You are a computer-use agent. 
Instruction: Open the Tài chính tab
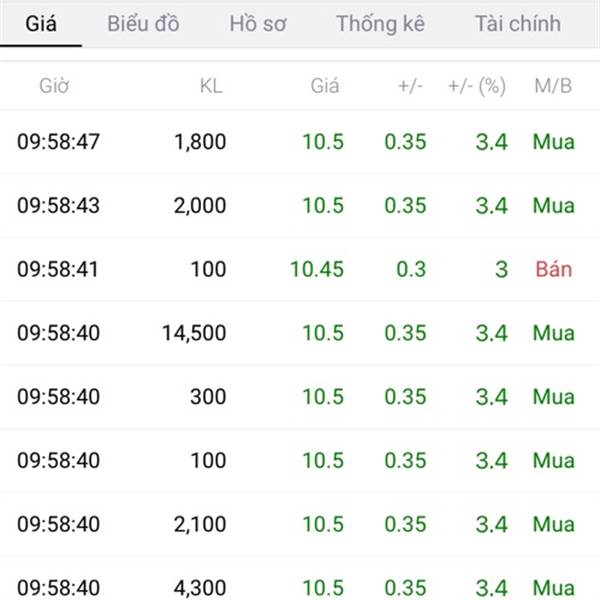pyautogui.click(x=518, y=24)
